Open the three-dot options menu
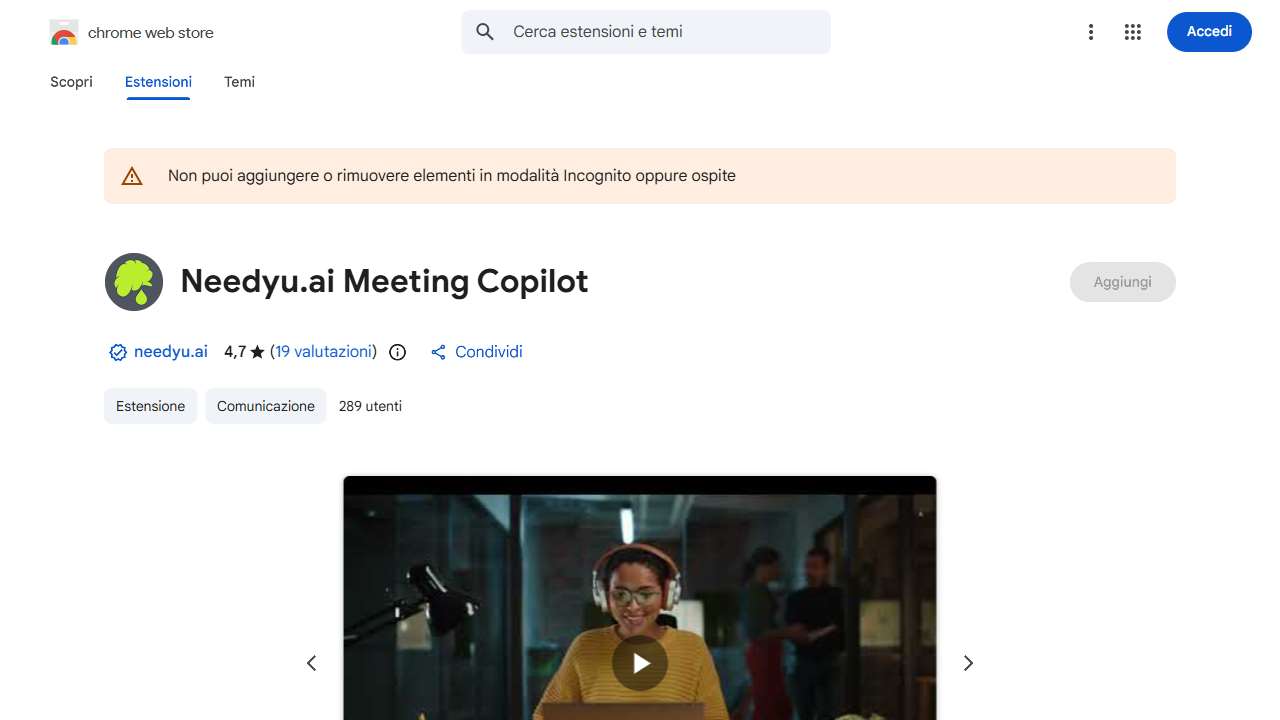This screenshot has height=720, width=1280. [x=1091, y=32]
